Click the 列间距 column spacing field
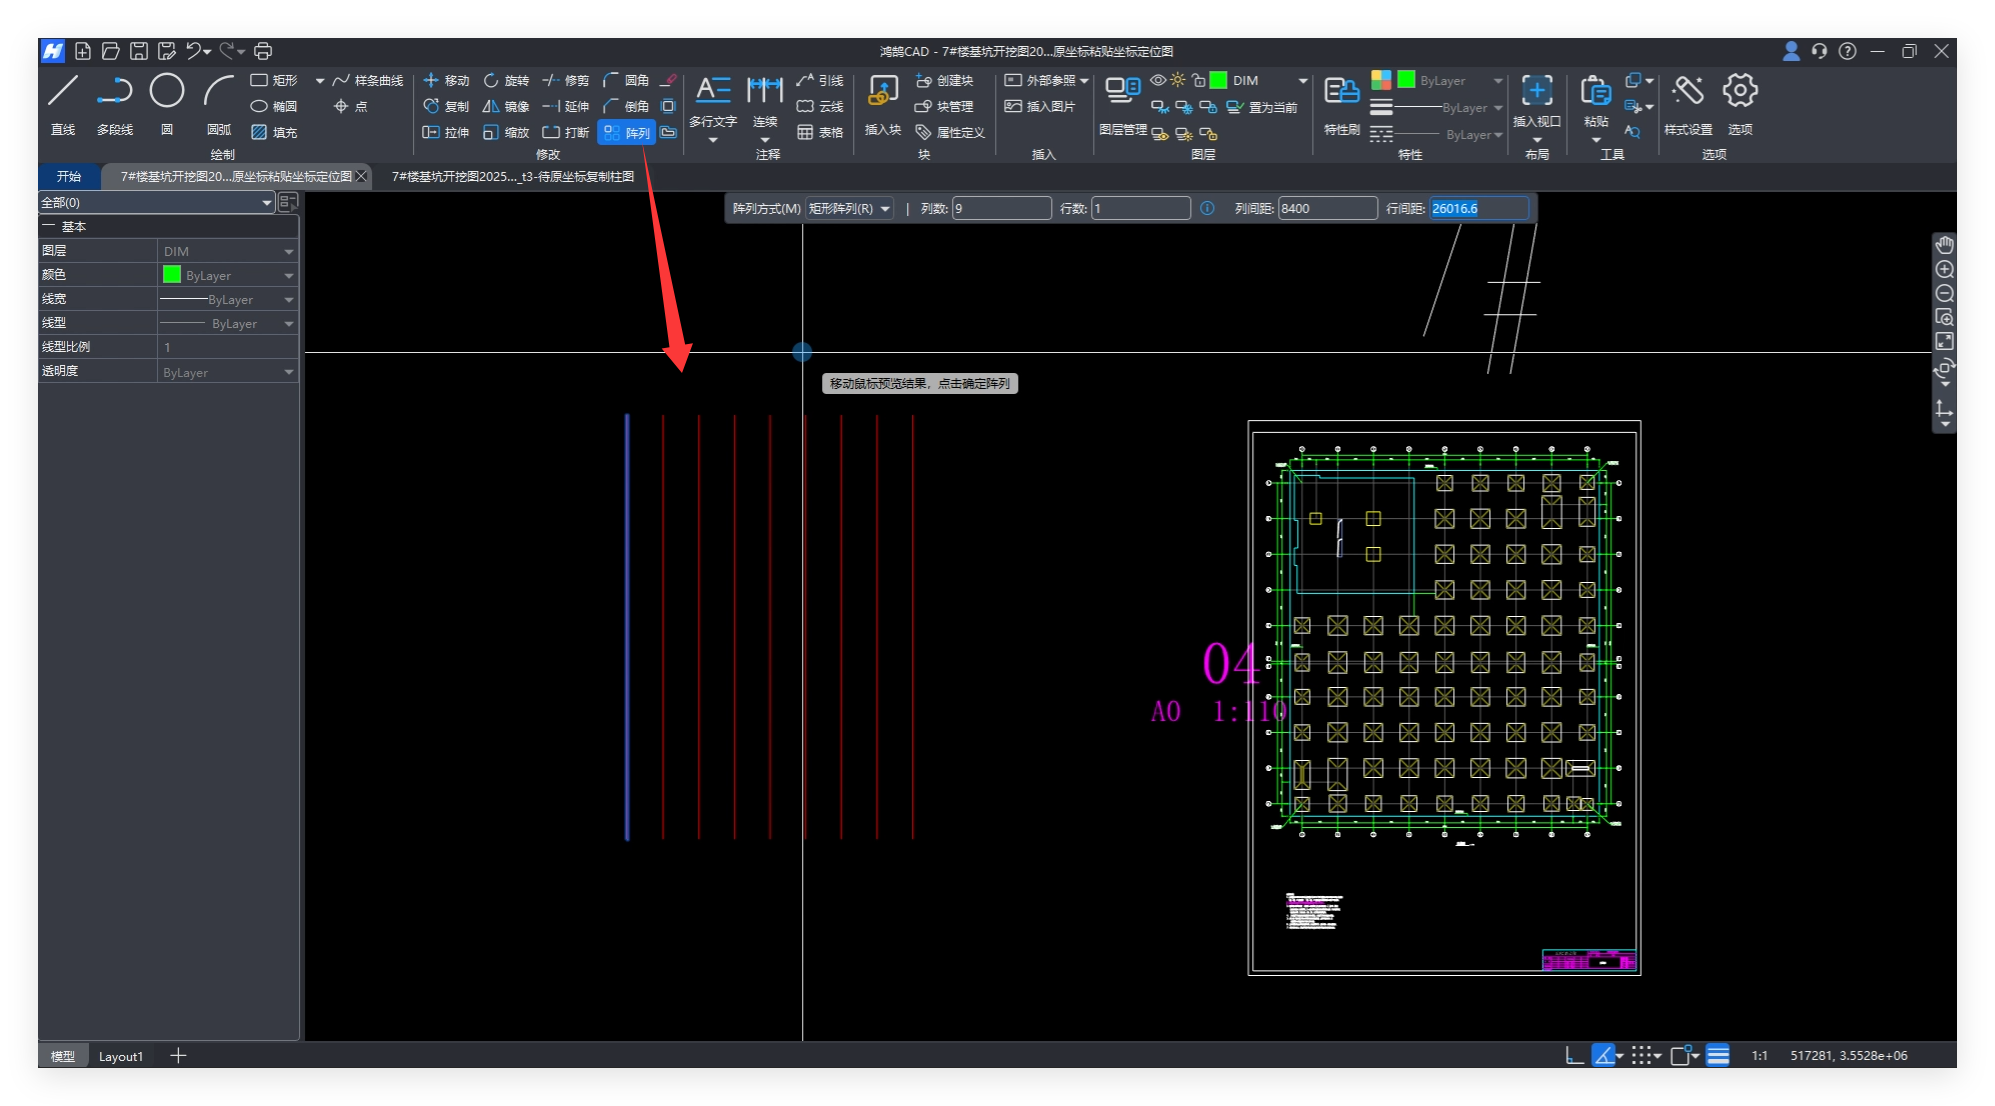 tap(1327, 208)
